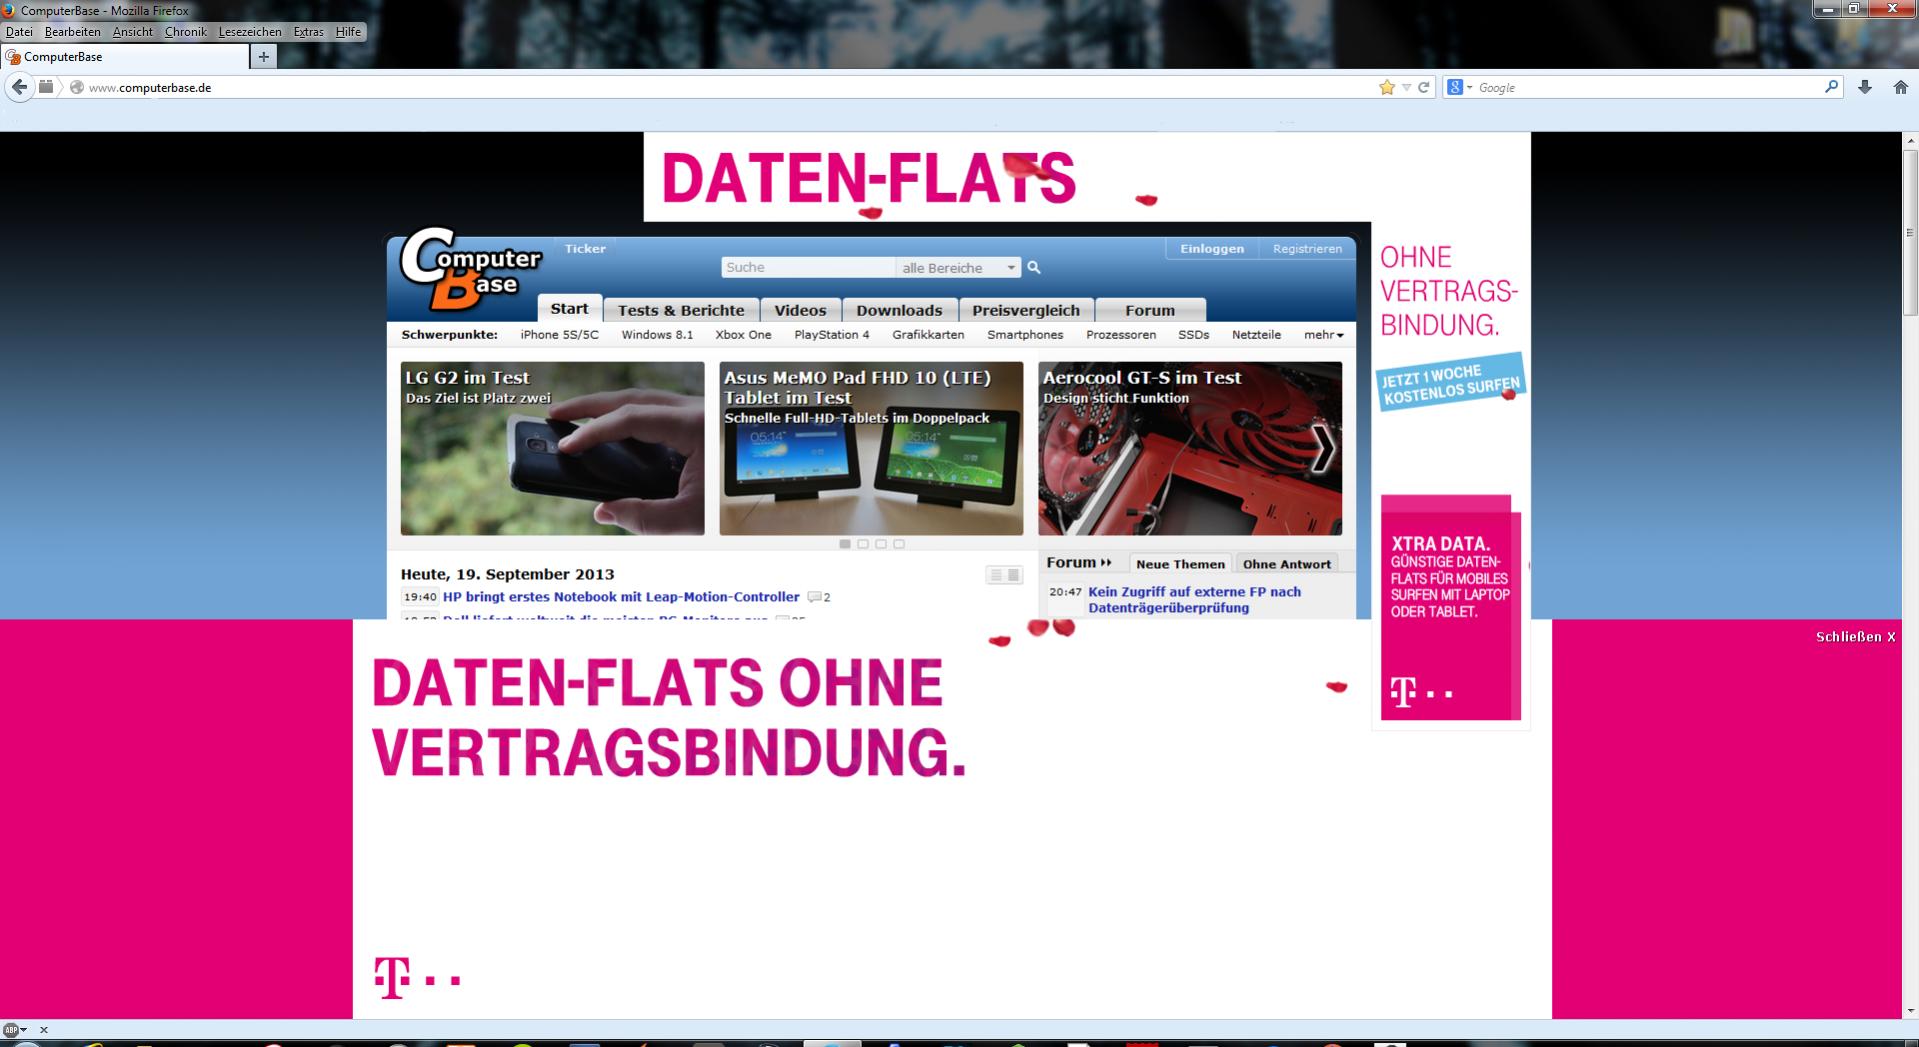Open a new tab with the plus button
This screenshot has height=1047, width=1919.
coord(263,57)
